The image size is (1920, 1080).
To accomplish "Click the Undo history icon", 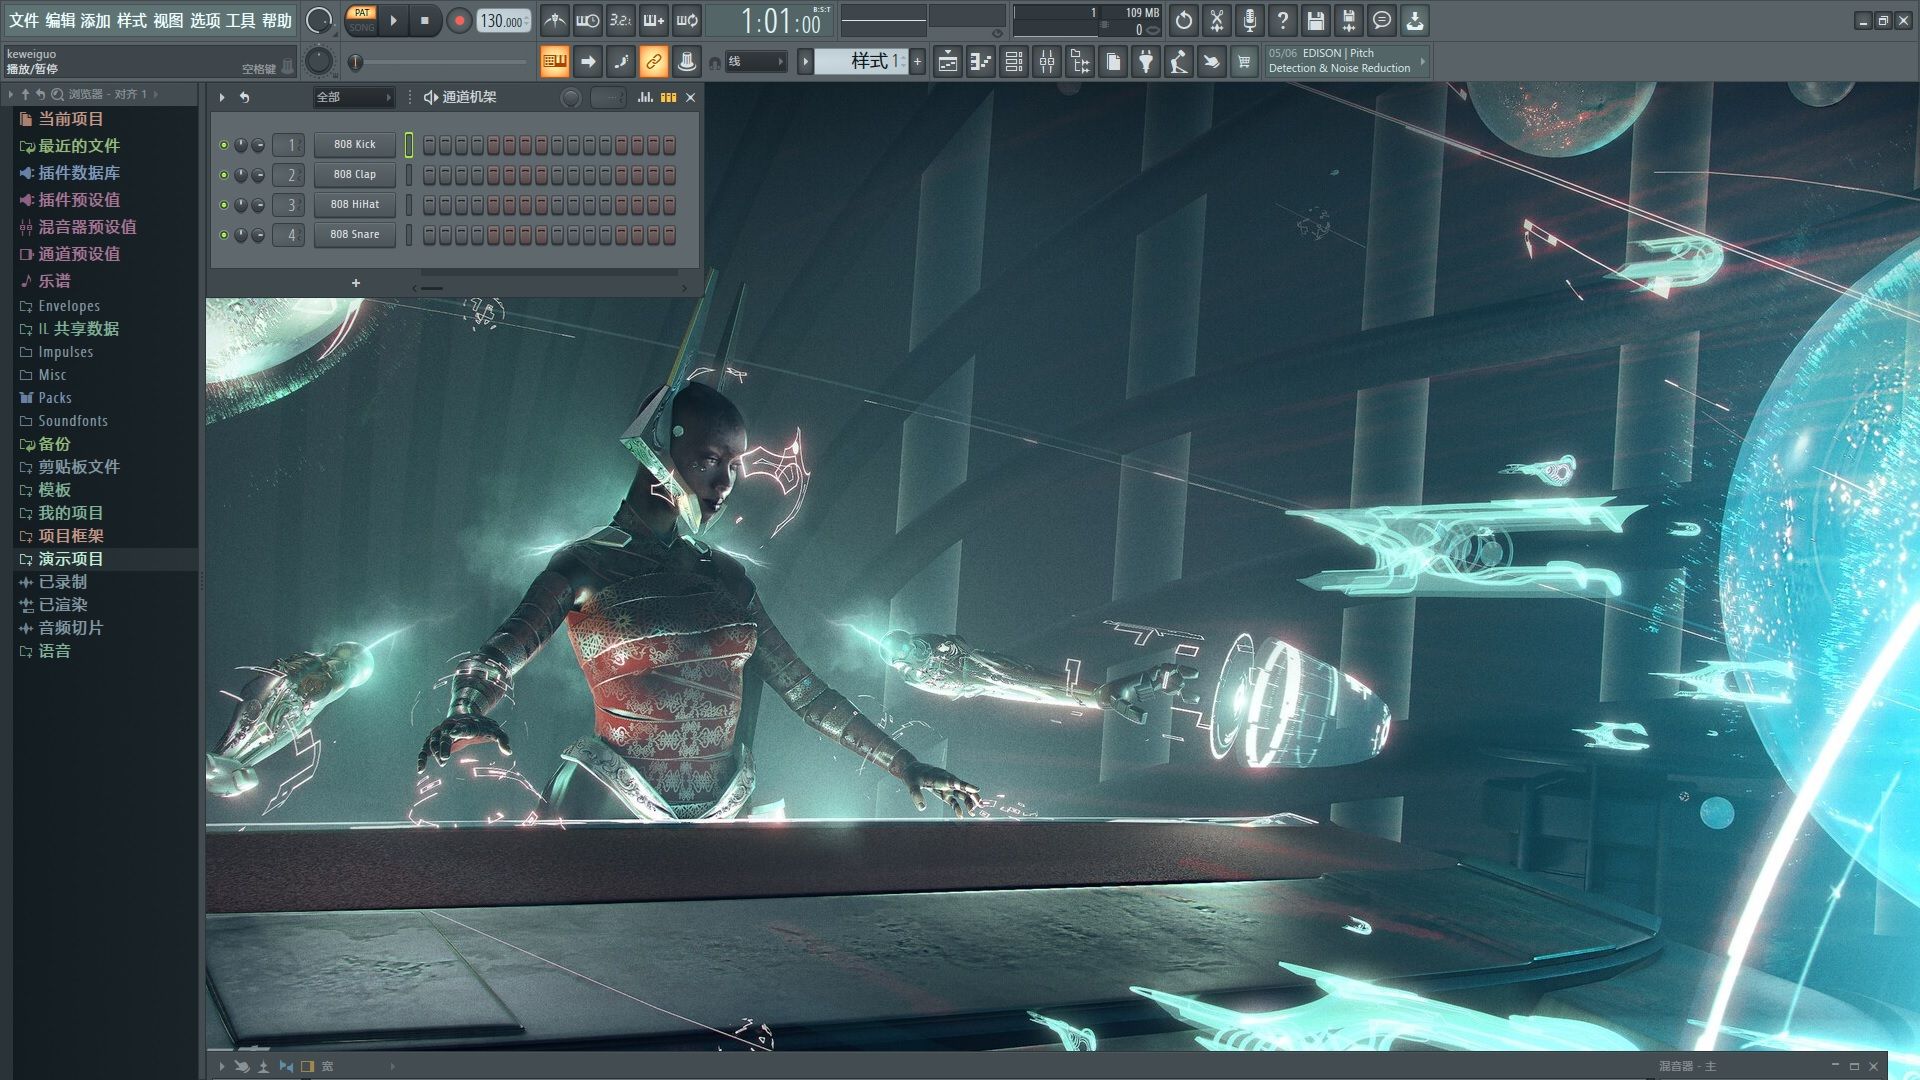I will (1183, 21).
